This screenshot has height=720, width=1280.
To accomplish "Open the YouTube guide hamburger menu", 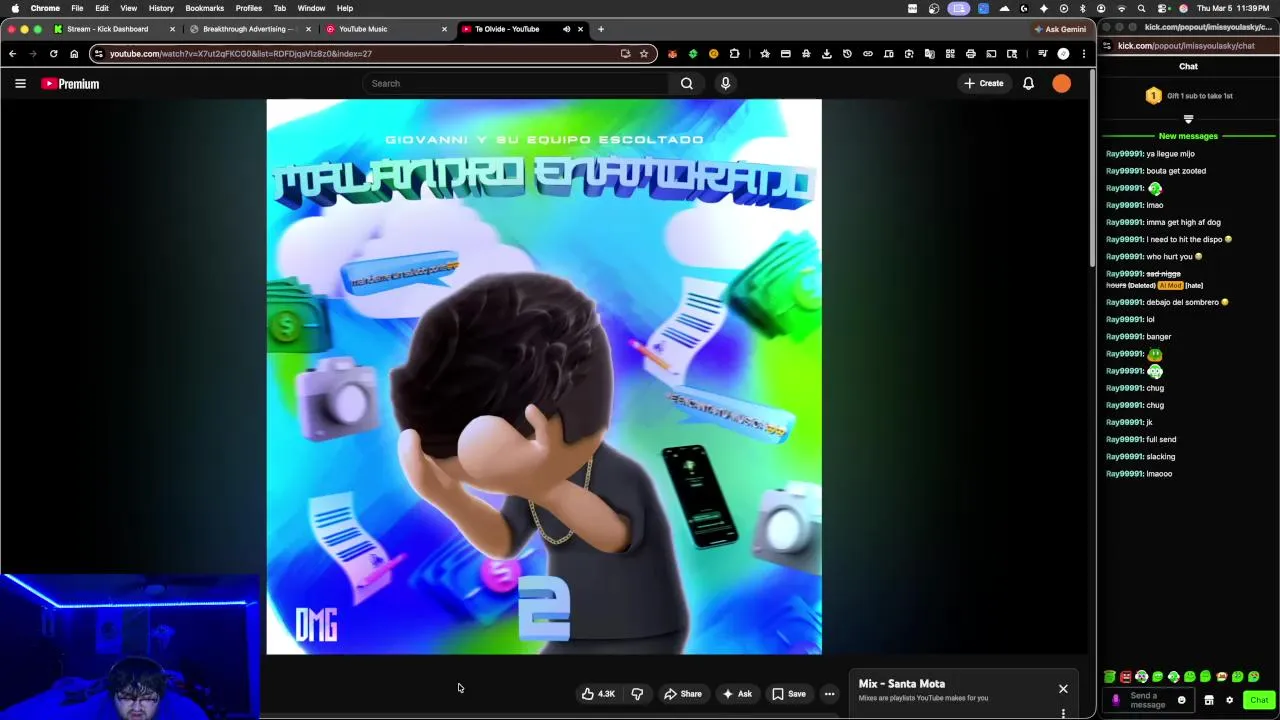I will tap(20, 84).
